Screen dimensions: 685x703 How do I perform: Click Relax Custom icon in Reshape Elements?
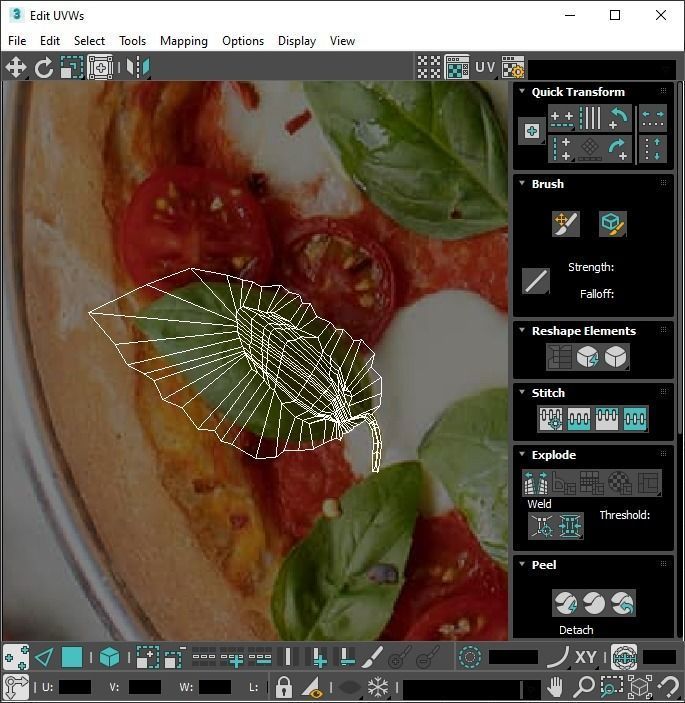[x=616, y=357]
